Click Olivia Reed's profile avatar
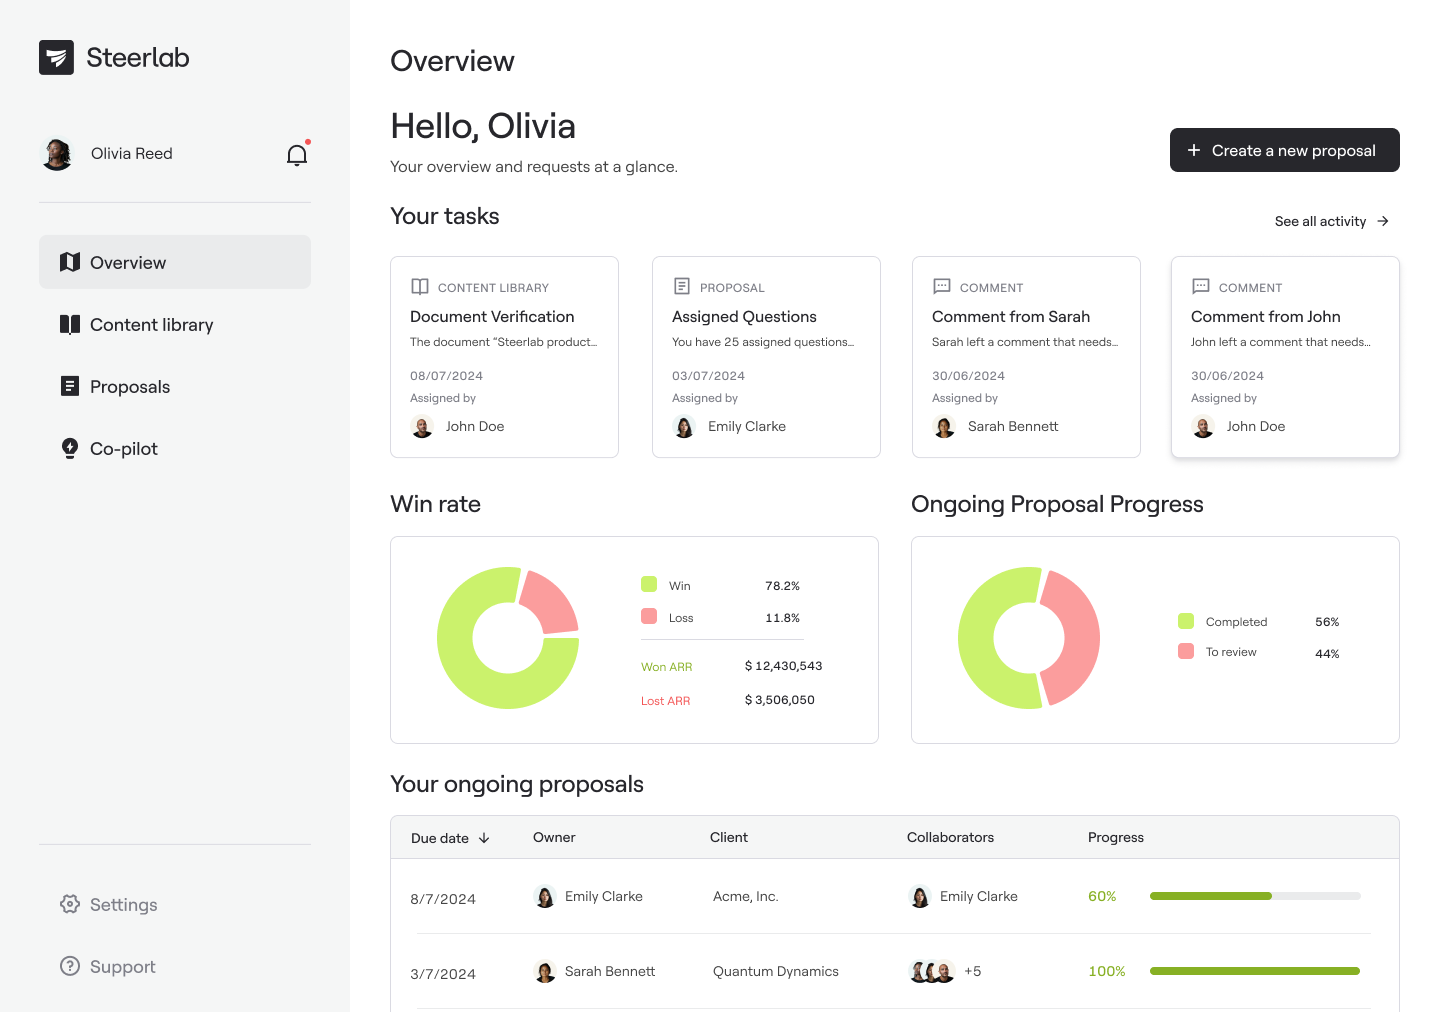1440x1012 pixels. pos(57,153)
